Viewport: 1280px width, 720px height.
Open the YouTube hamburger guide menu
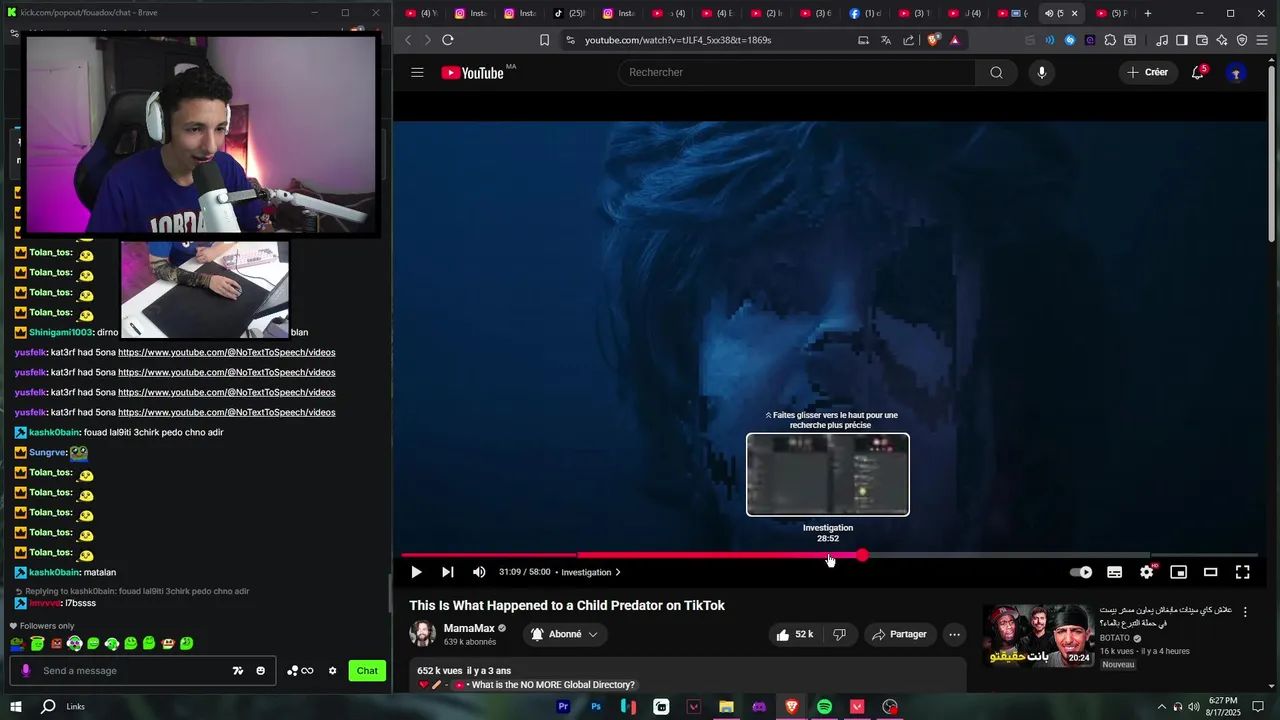click(x=417, y=73)
